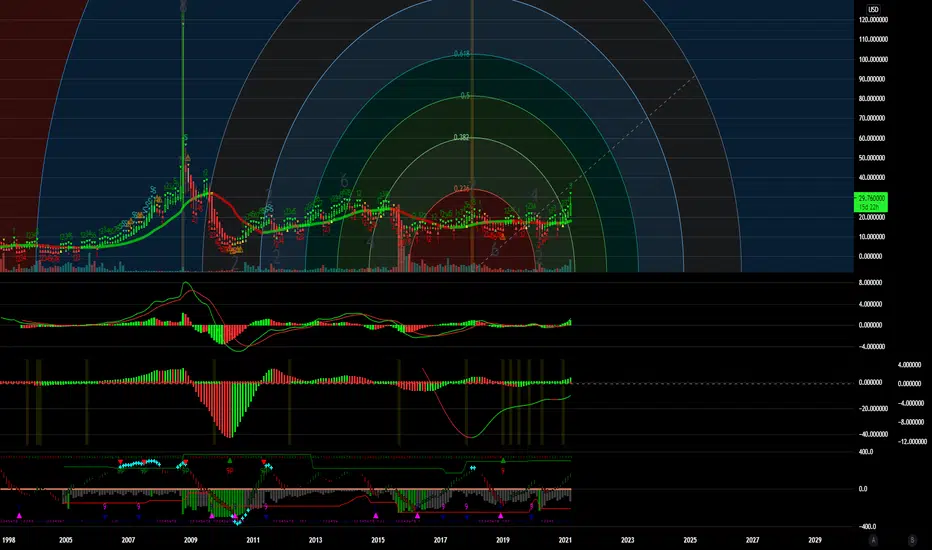Click the 90.000000 price axis label
Screen dimensions: 932x550
(x=873, y=79)
